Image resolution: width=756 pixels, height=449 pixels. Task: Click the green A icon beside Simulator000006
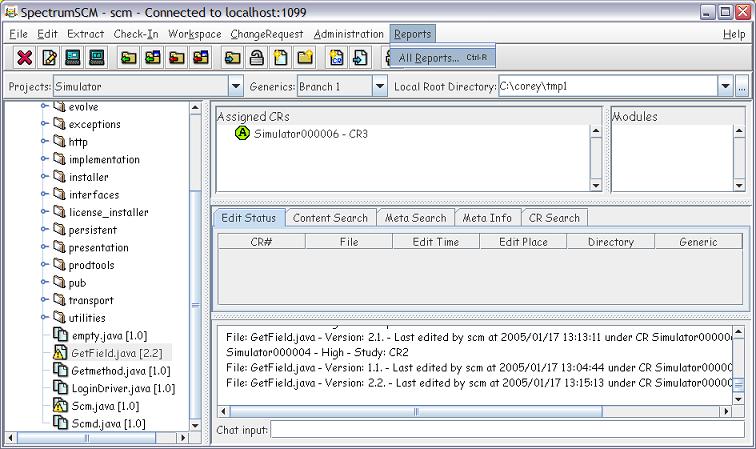242,133
